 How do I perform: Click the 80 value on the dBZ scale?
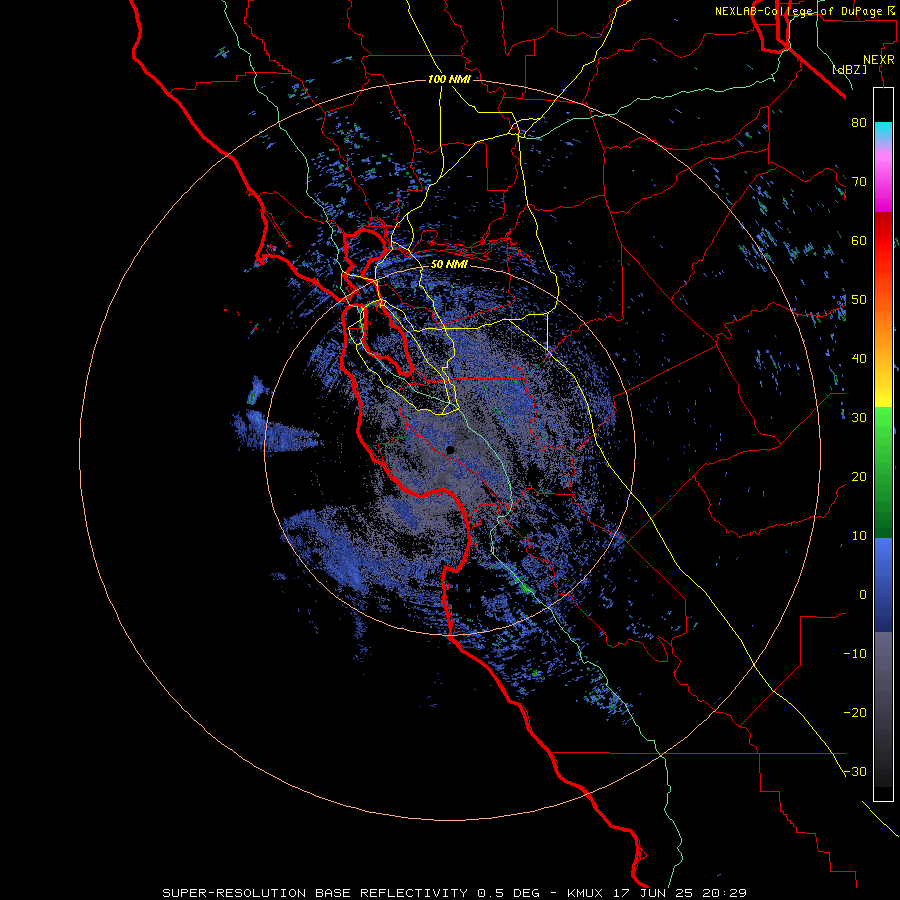(859, 122)
